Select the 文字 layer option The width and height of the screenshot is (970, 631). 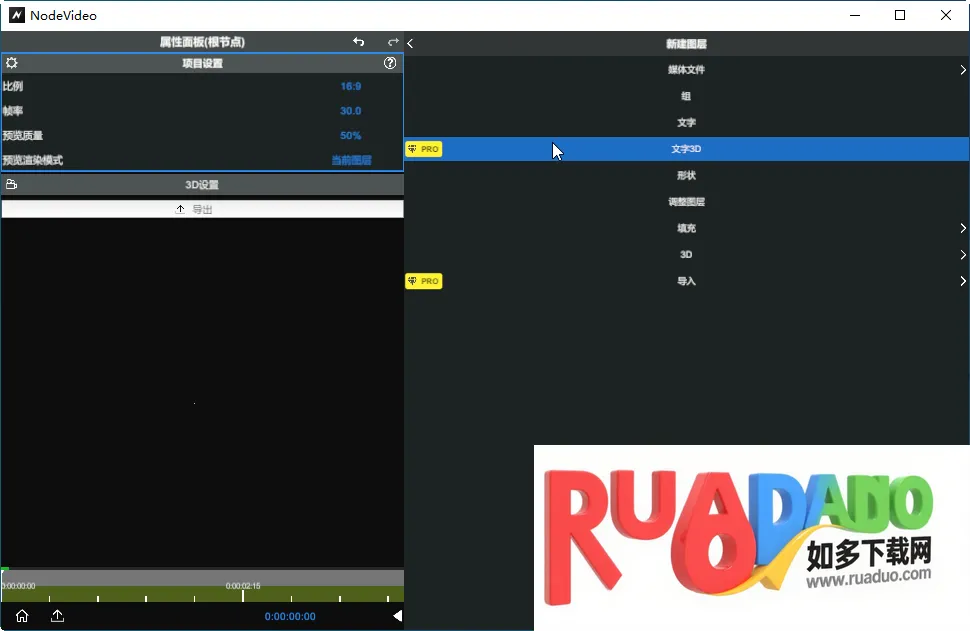point(686,123)
